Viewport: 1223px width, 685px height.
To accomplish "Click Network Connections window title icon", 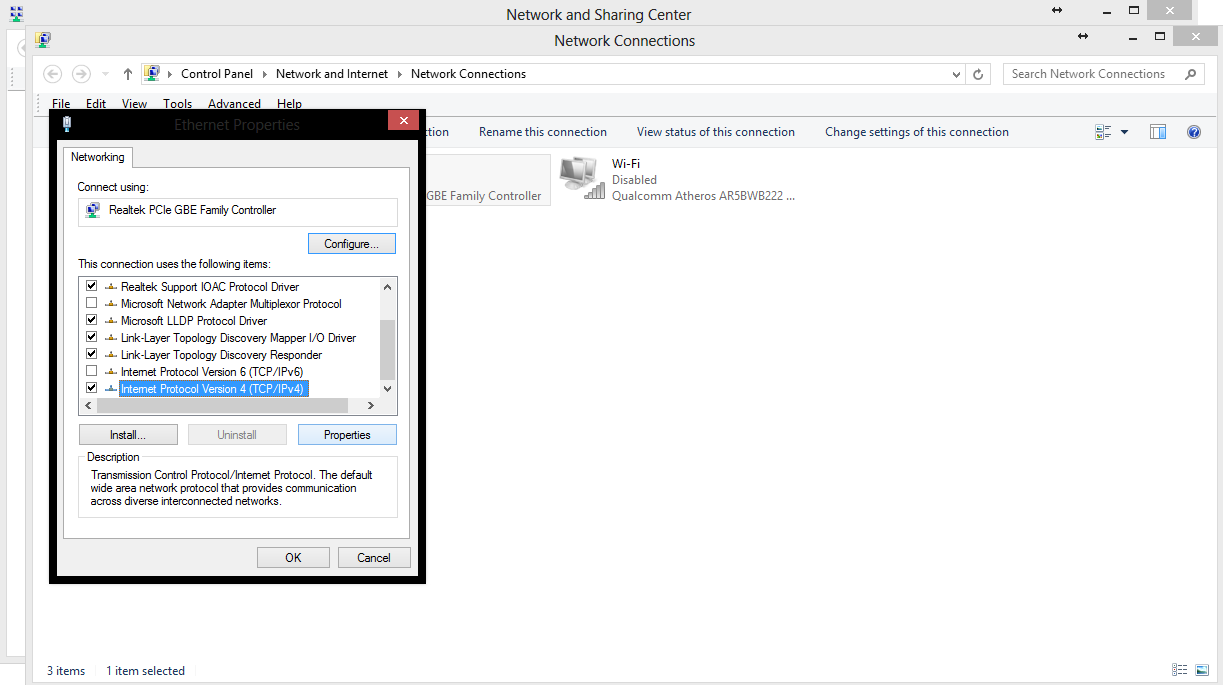I will click(x=43, y=40).
